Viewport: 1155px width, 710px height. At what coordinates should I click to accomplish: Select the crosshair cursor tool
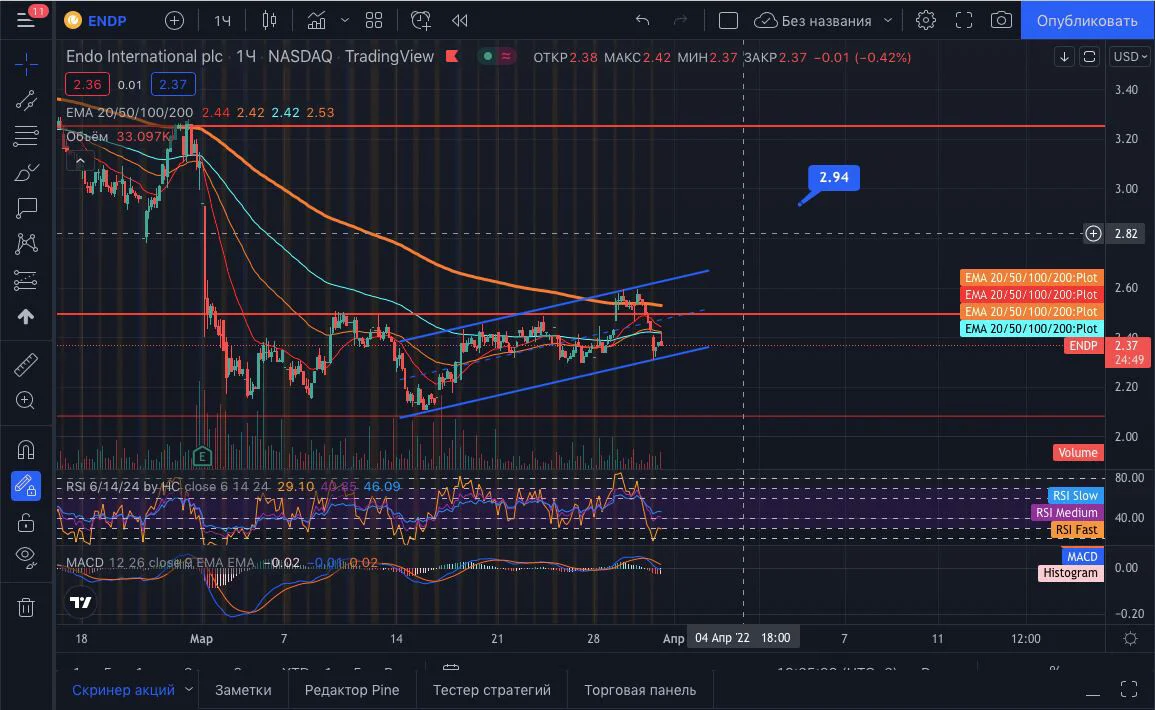[x=26, y=64]
